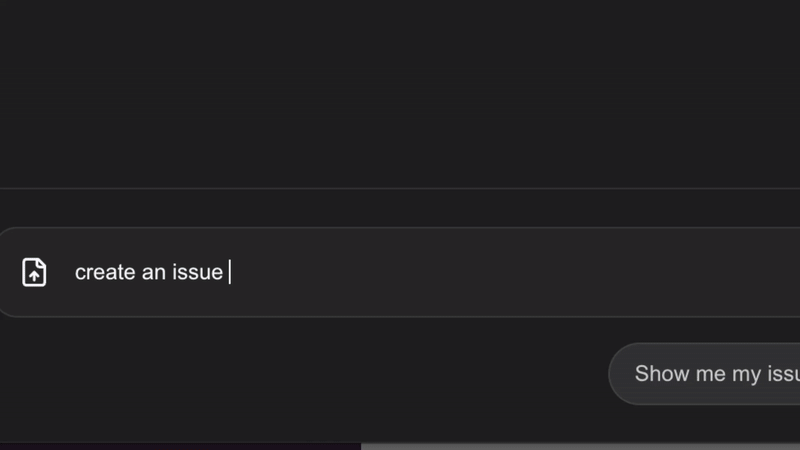This screenshot has height=450, width=800.
Task: Click the word "issue" in the prompt
Action: pos(197,272)
